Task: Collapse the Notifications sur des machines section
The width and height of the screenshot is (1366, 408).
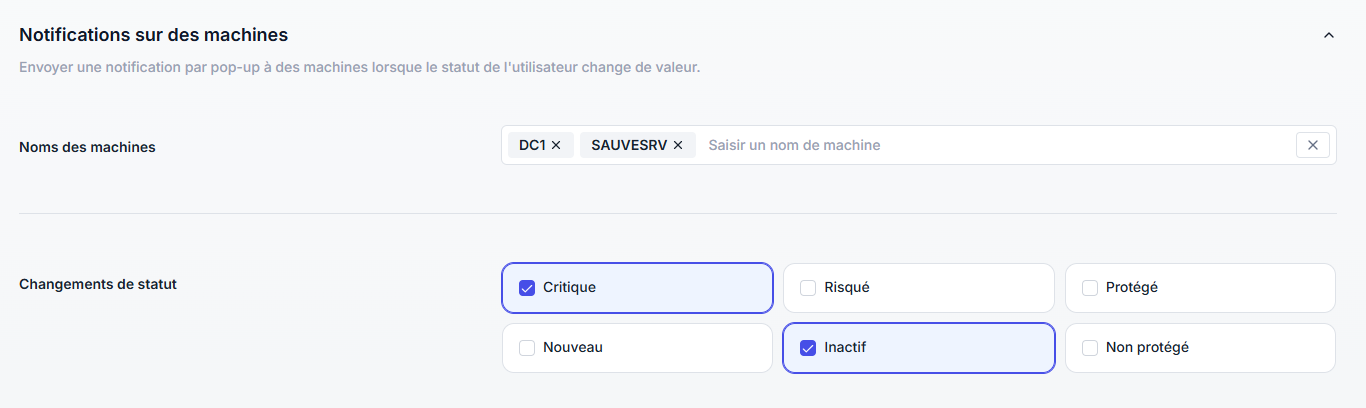Action: [x=1329, y=35]
